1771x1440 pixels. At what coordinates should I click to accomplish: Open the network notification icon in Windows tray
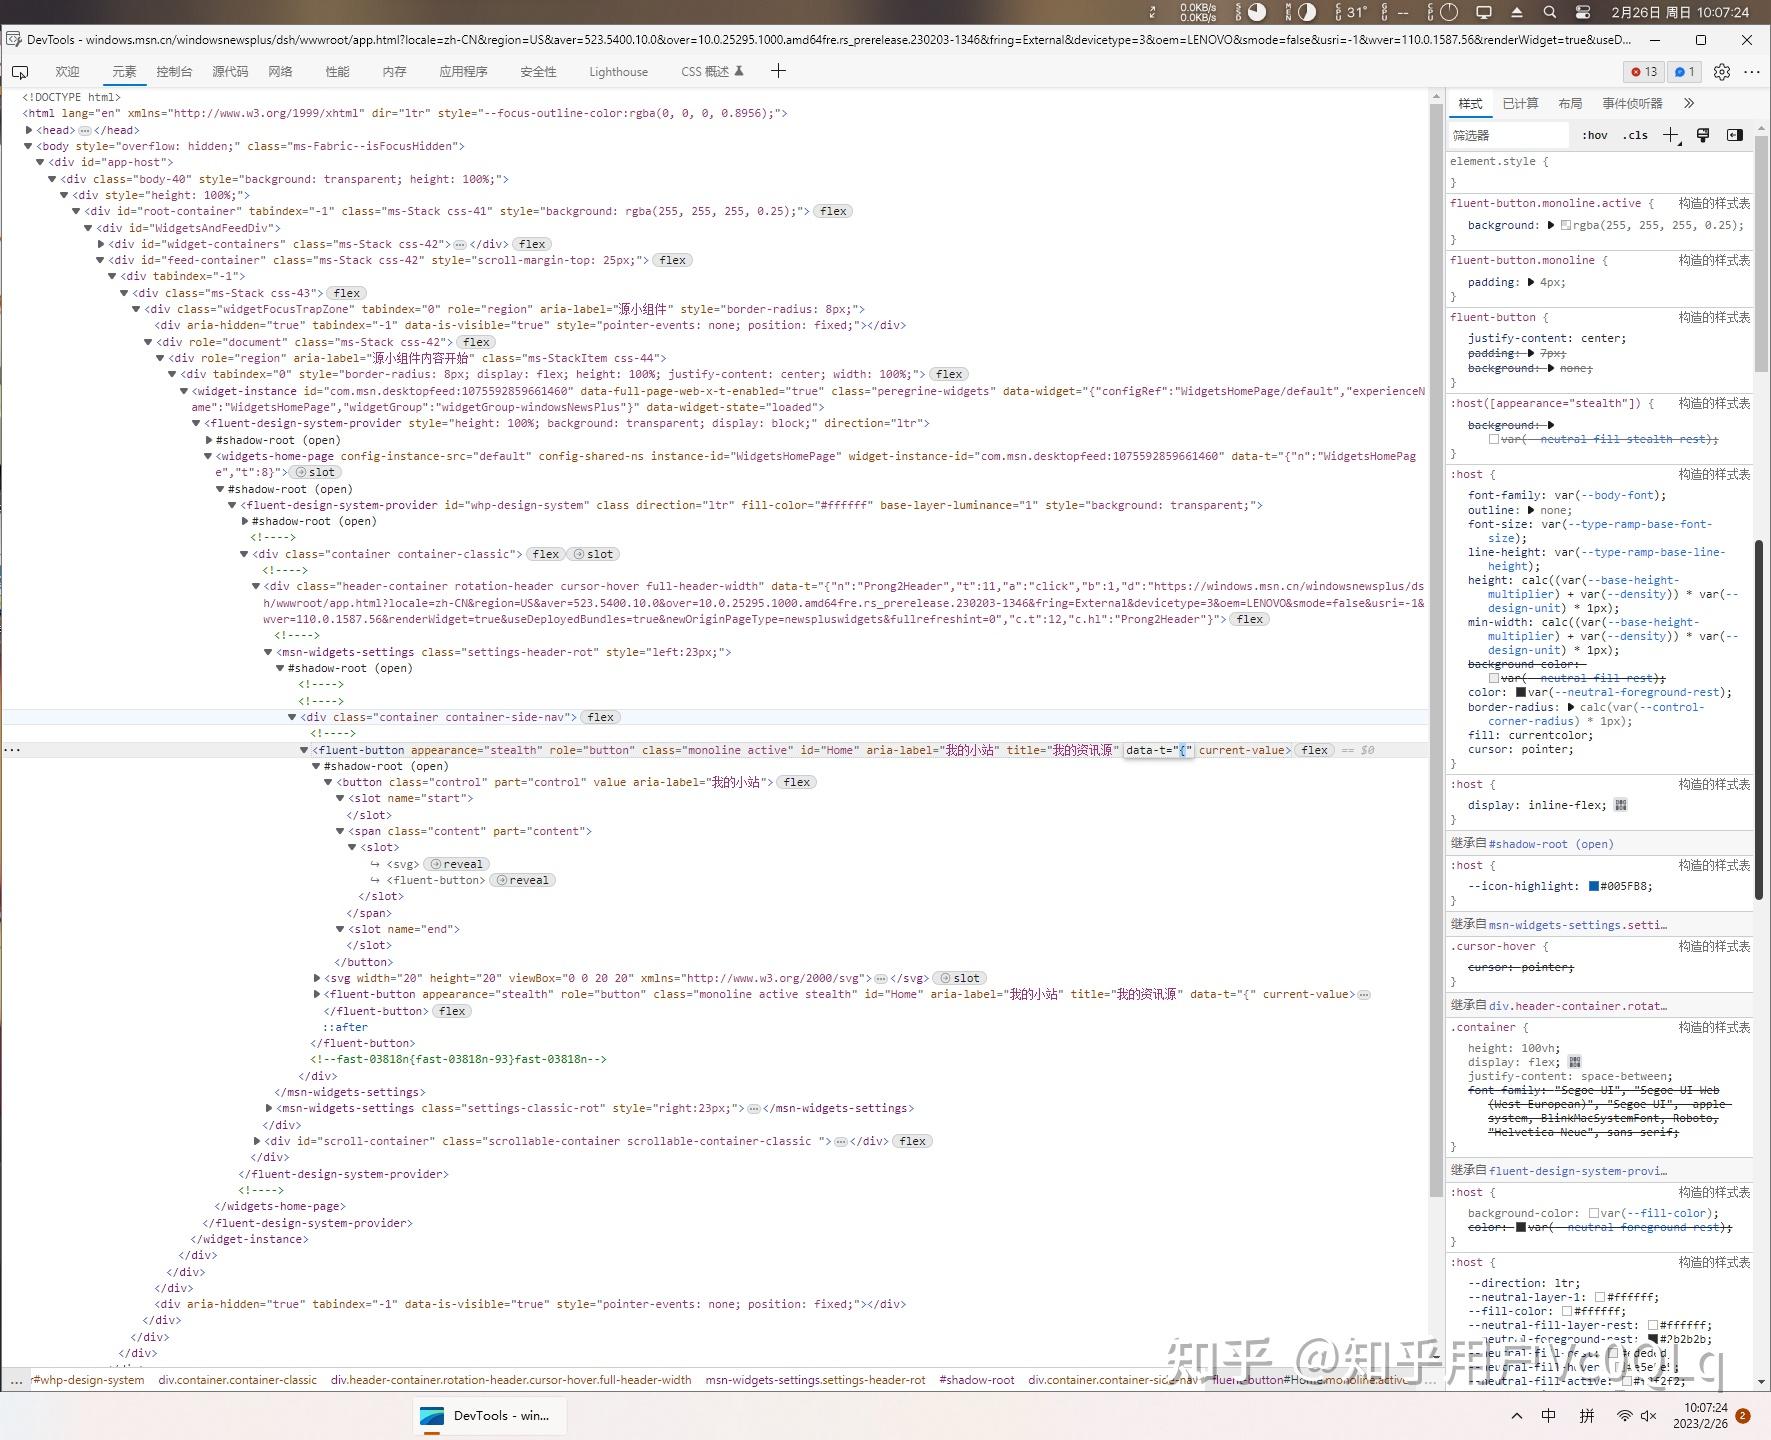point(1625,1416)
